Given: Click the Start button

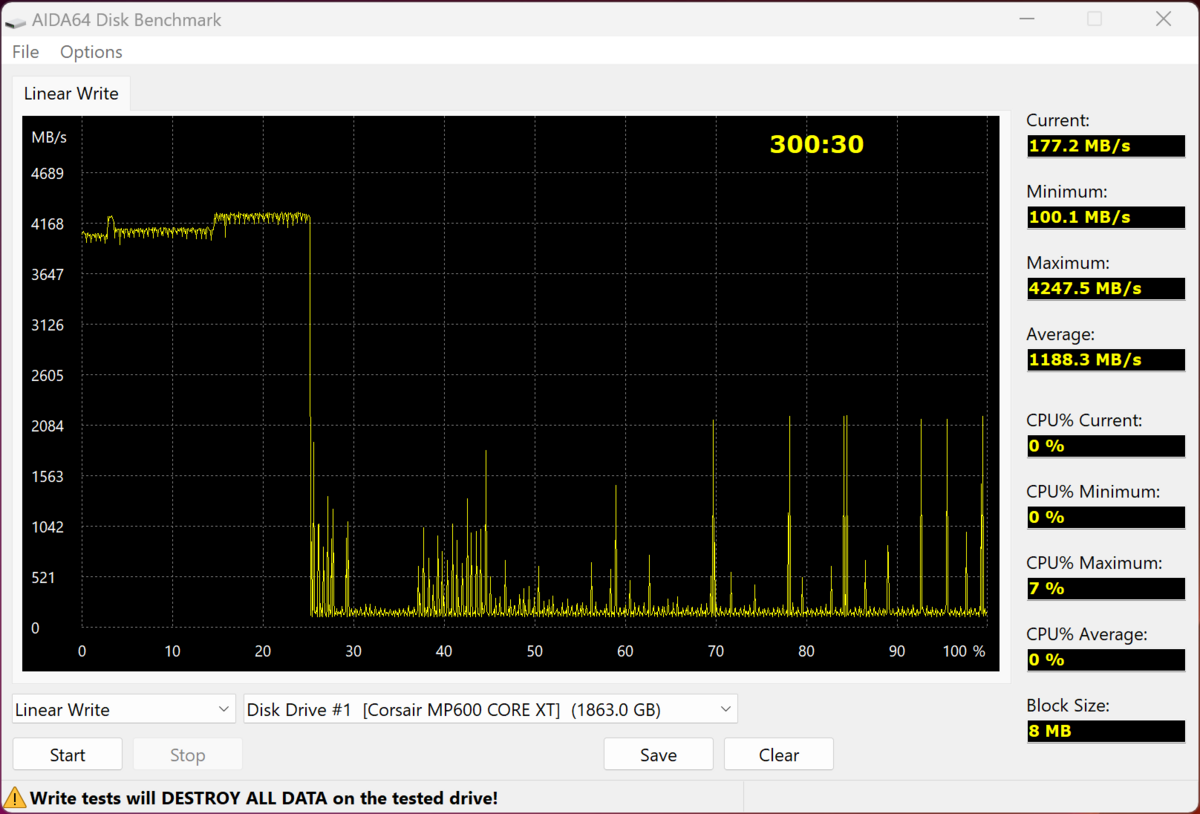Looking at the screenshot, I should pyautogui.click(x=68, y=755).
